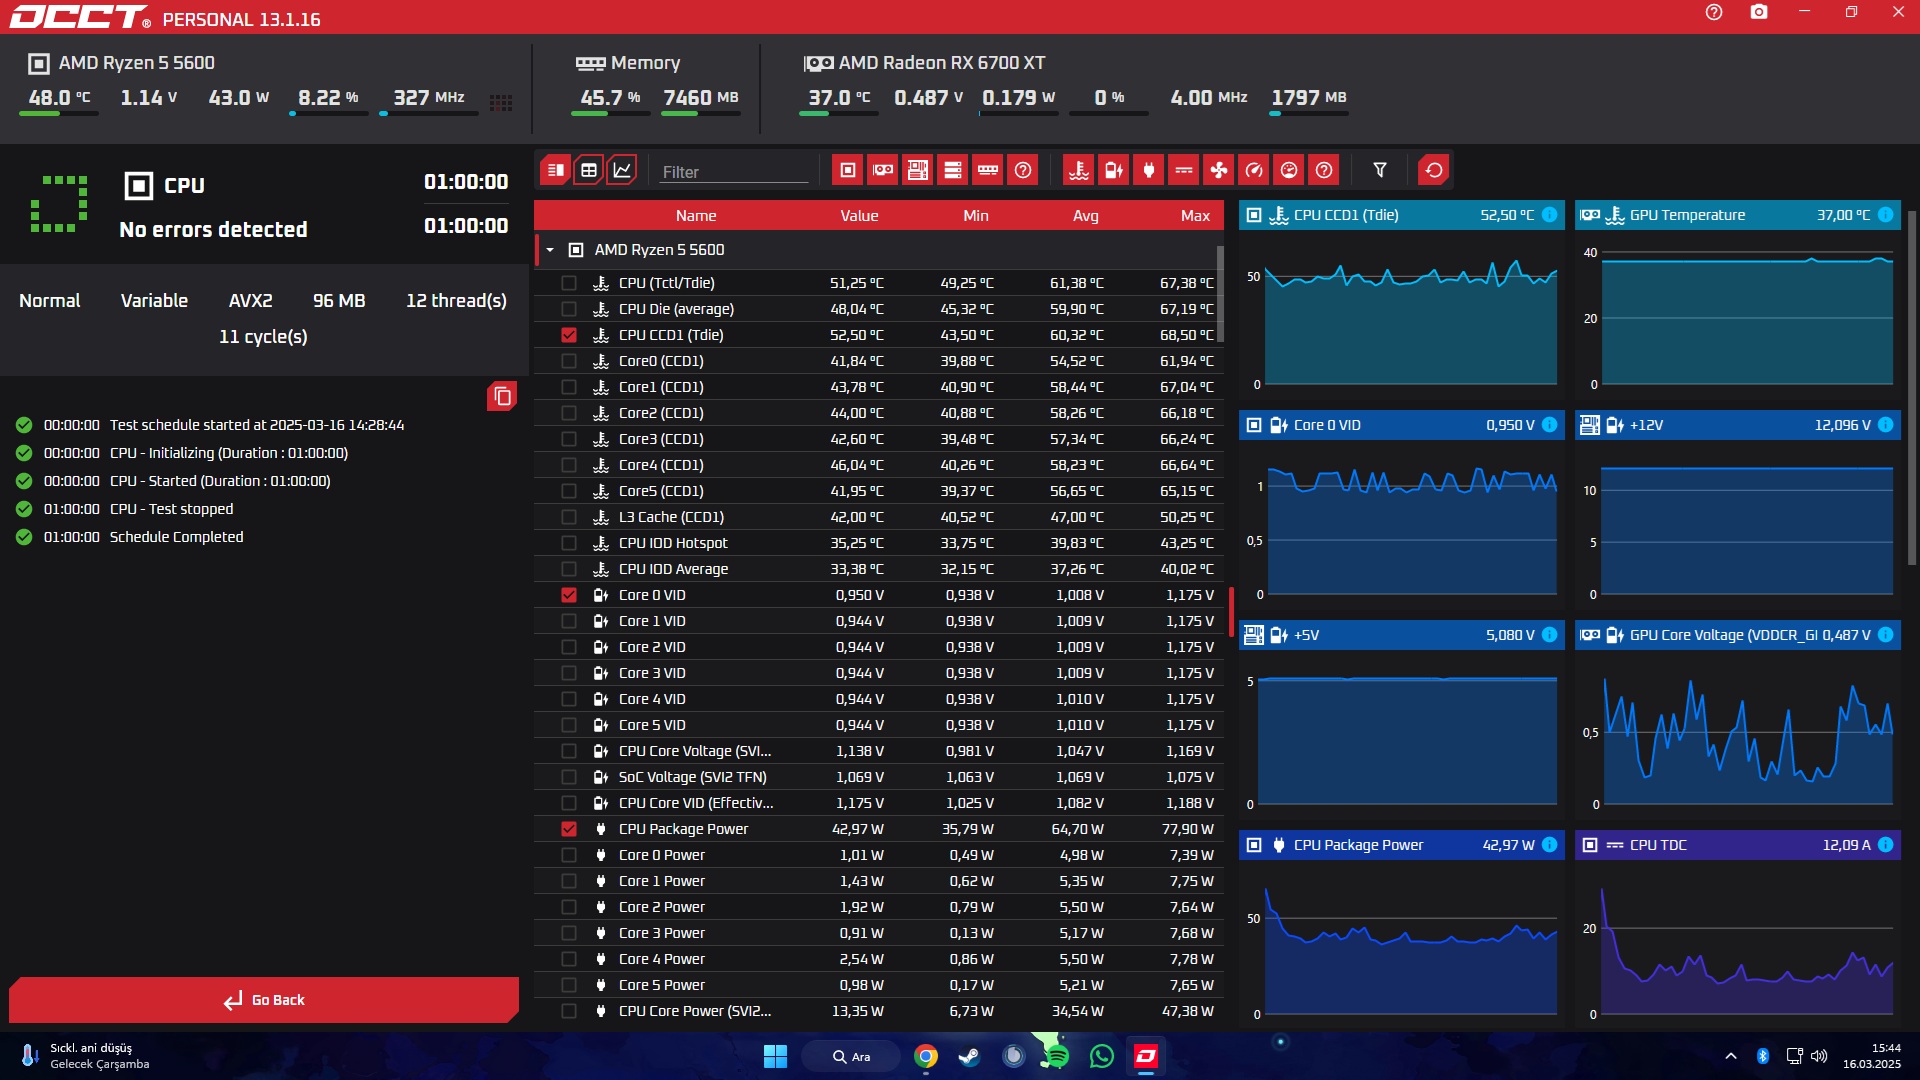The height and width of the screenshot is (1080, 1920).
Task: Sort by the Name column header
Action: coord(695,216)
